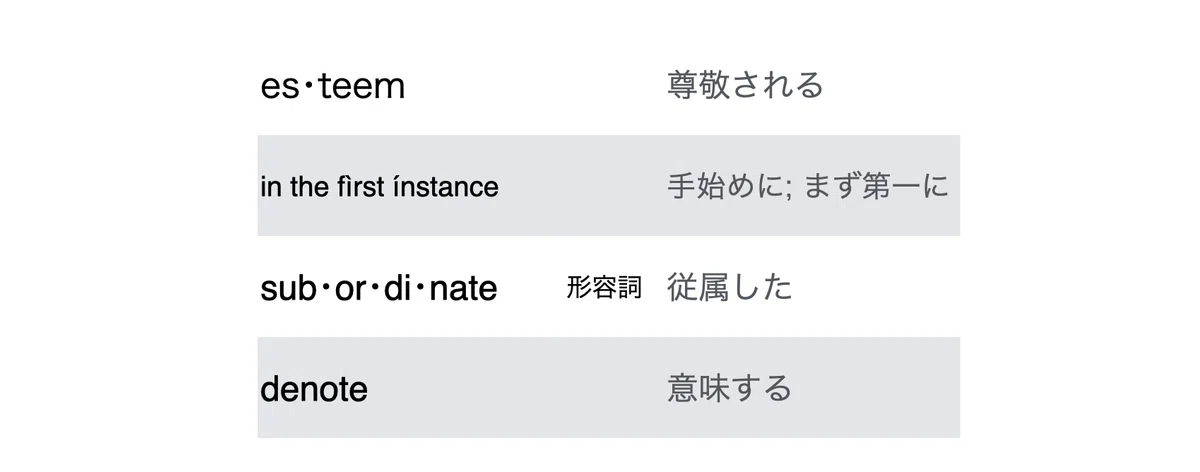Click the syllable nate in sub·or·di·nate
Screen dimensions: 1200x472
coord(463,289)
